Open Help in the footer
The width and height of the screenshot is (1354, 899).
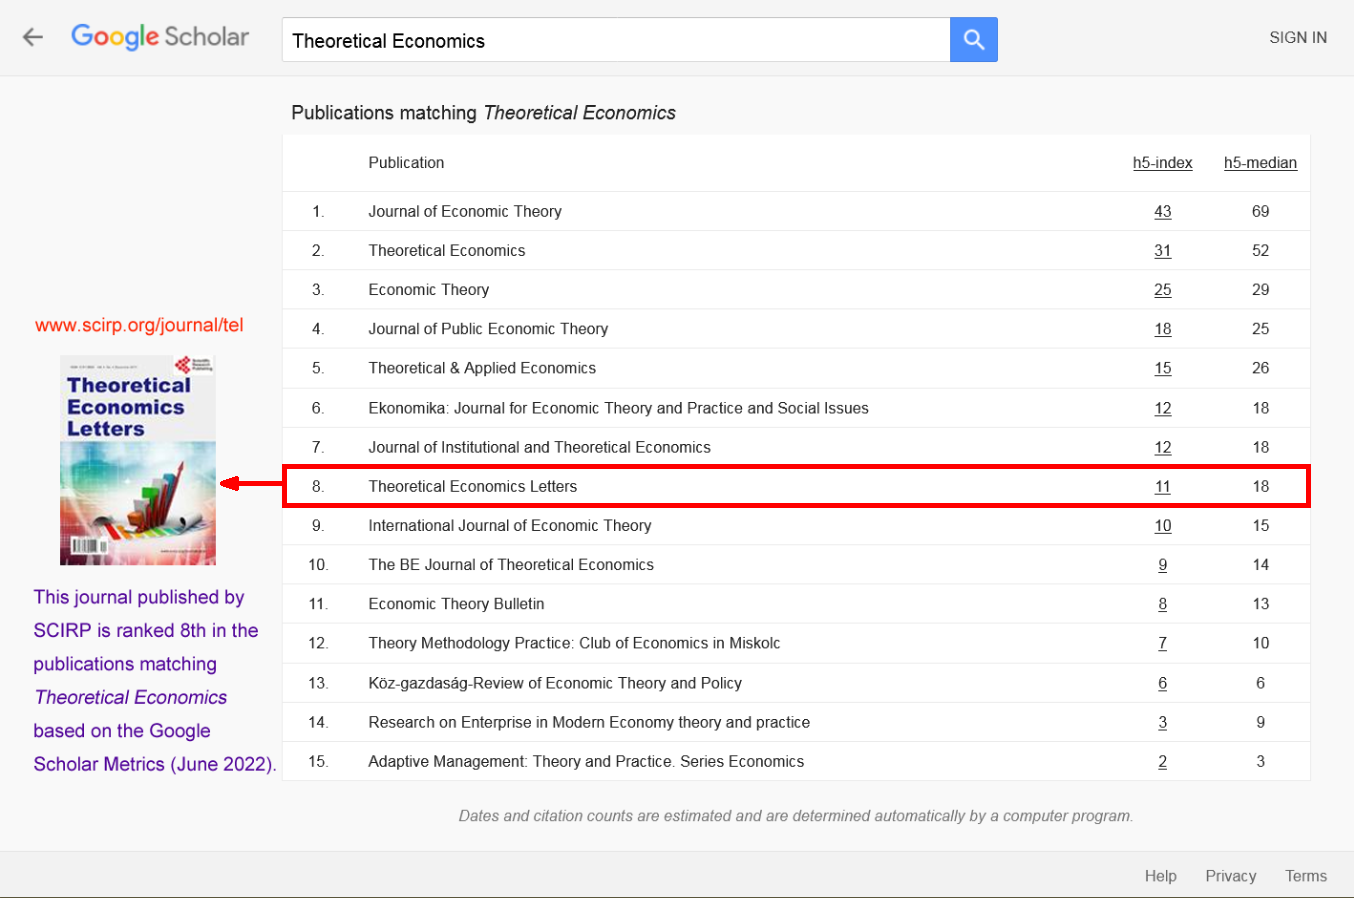[1160, 876]
